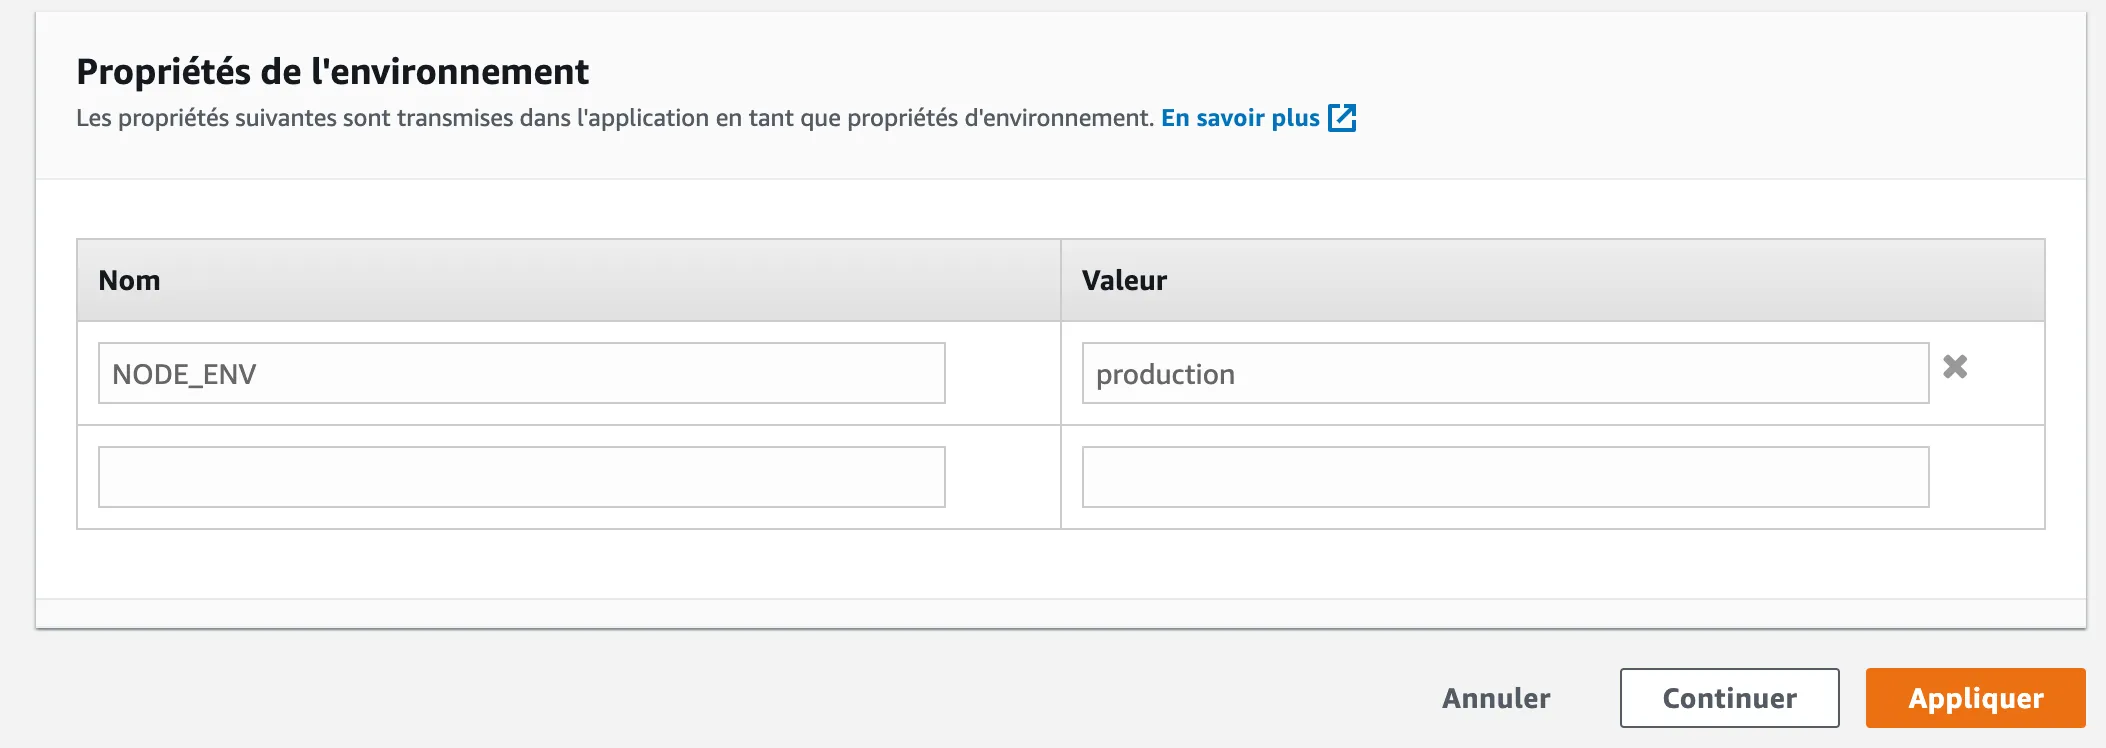Open the En savoir plus link
The width and height of the screenshot is (2106, 748).
pos(1240,118)
